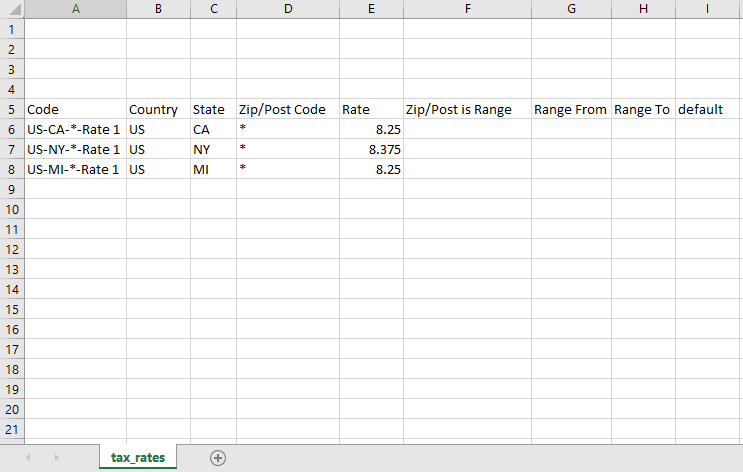The width and height of the screenshot is (743, 472).
Task: Select the 'NY' state cell
Action: 214,150
